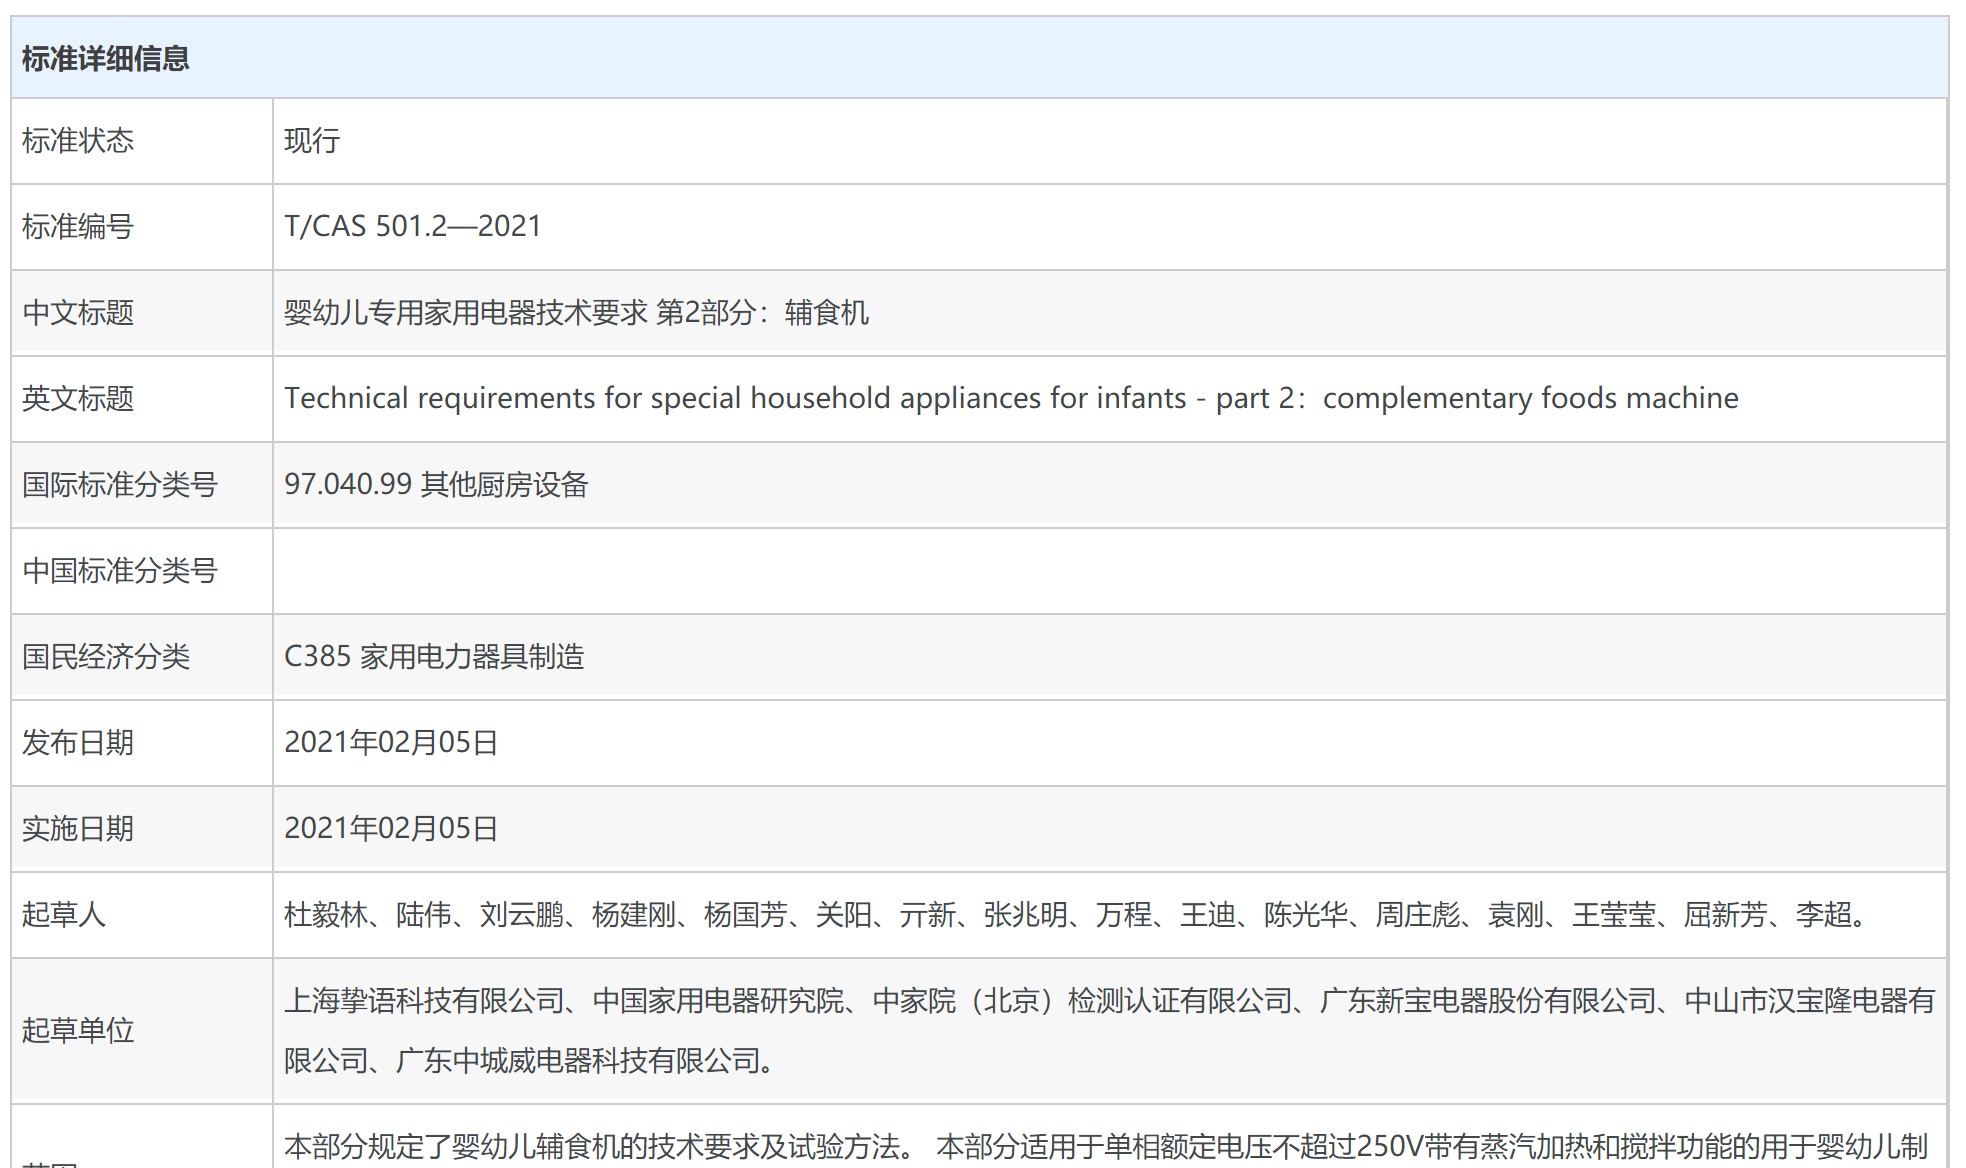Click the empty 中国标准分类号 value cell
Screen dimensions: 1966x1168
1108,571
